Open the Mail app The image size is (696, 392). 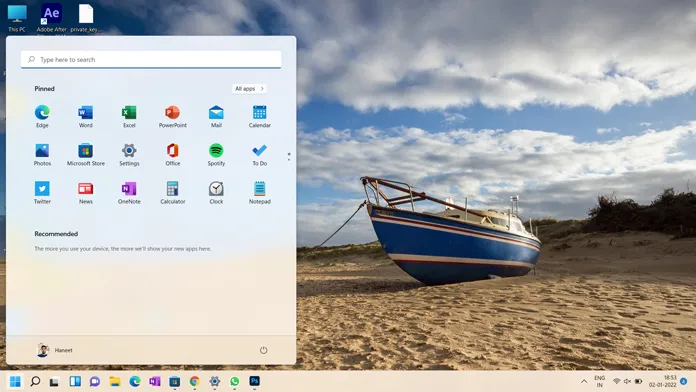(x=216, y=116)
